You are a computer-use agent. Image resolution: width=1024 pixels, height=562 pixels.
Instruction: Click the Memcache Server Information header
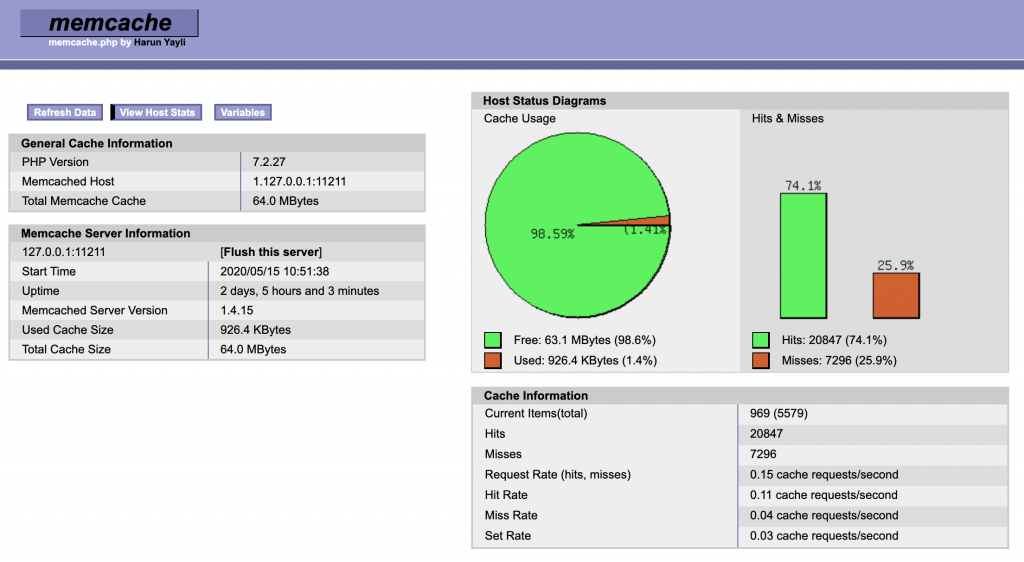pos(106,234)
